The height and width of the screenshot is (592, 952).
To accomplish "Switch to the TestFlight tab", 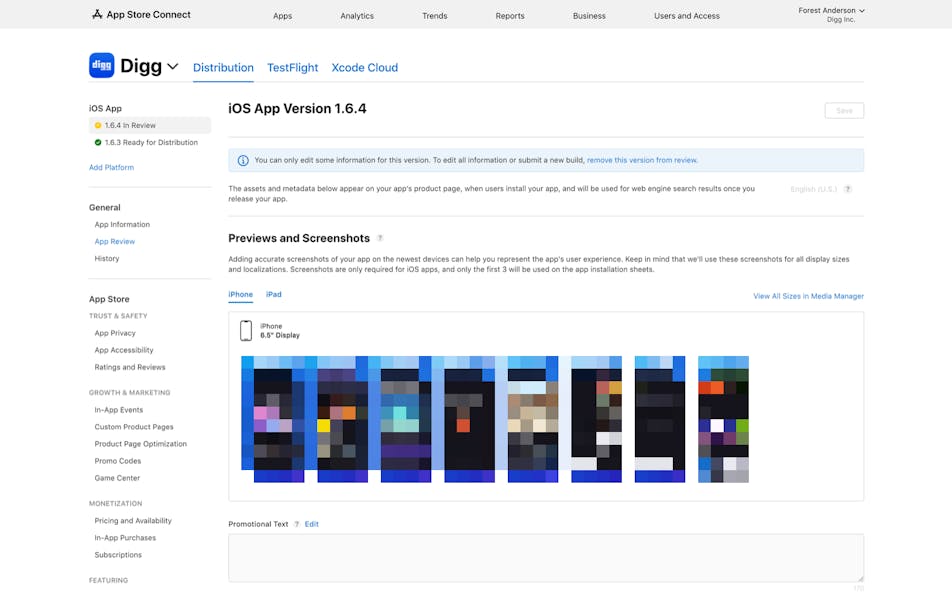I will click(292, 68).
